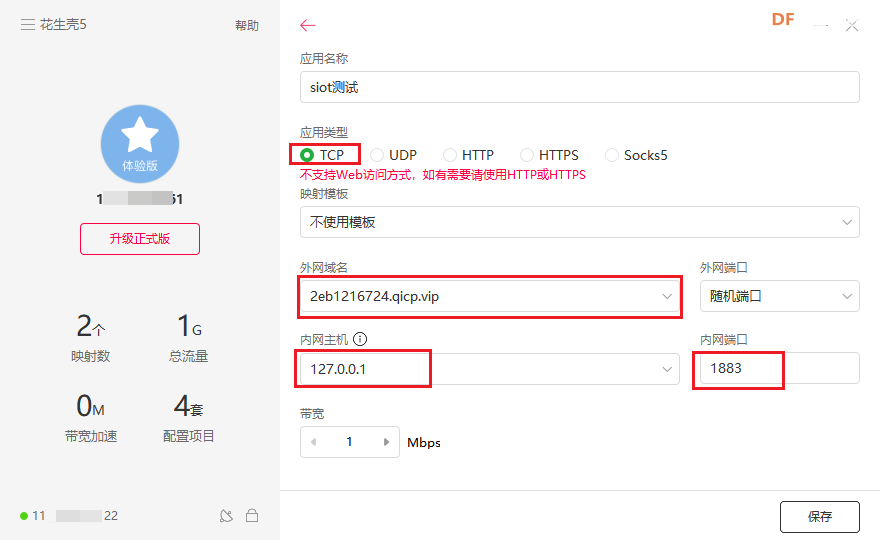Select the UDP application type
This screenshot has height=540, width=880.
[x=377, y=155]
